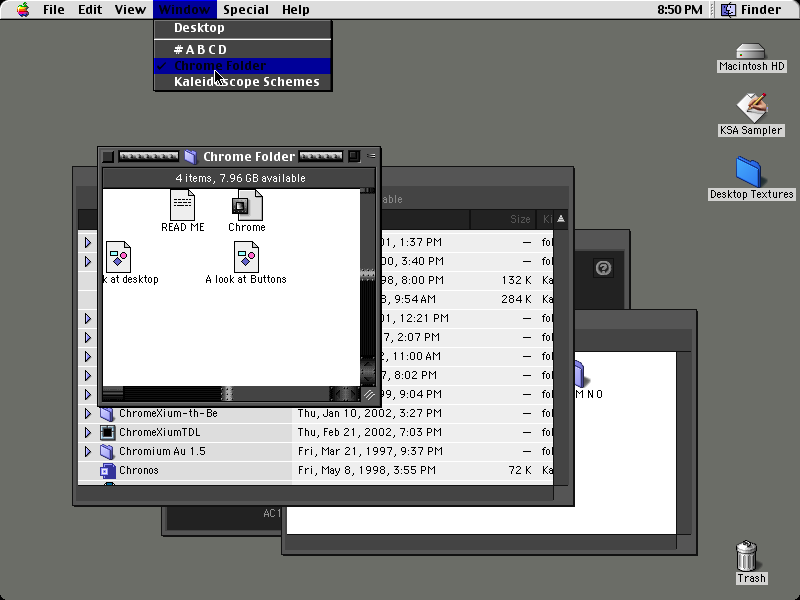800x600 pixels.
Task: Select the Trash icon
Action: (746, 556)
